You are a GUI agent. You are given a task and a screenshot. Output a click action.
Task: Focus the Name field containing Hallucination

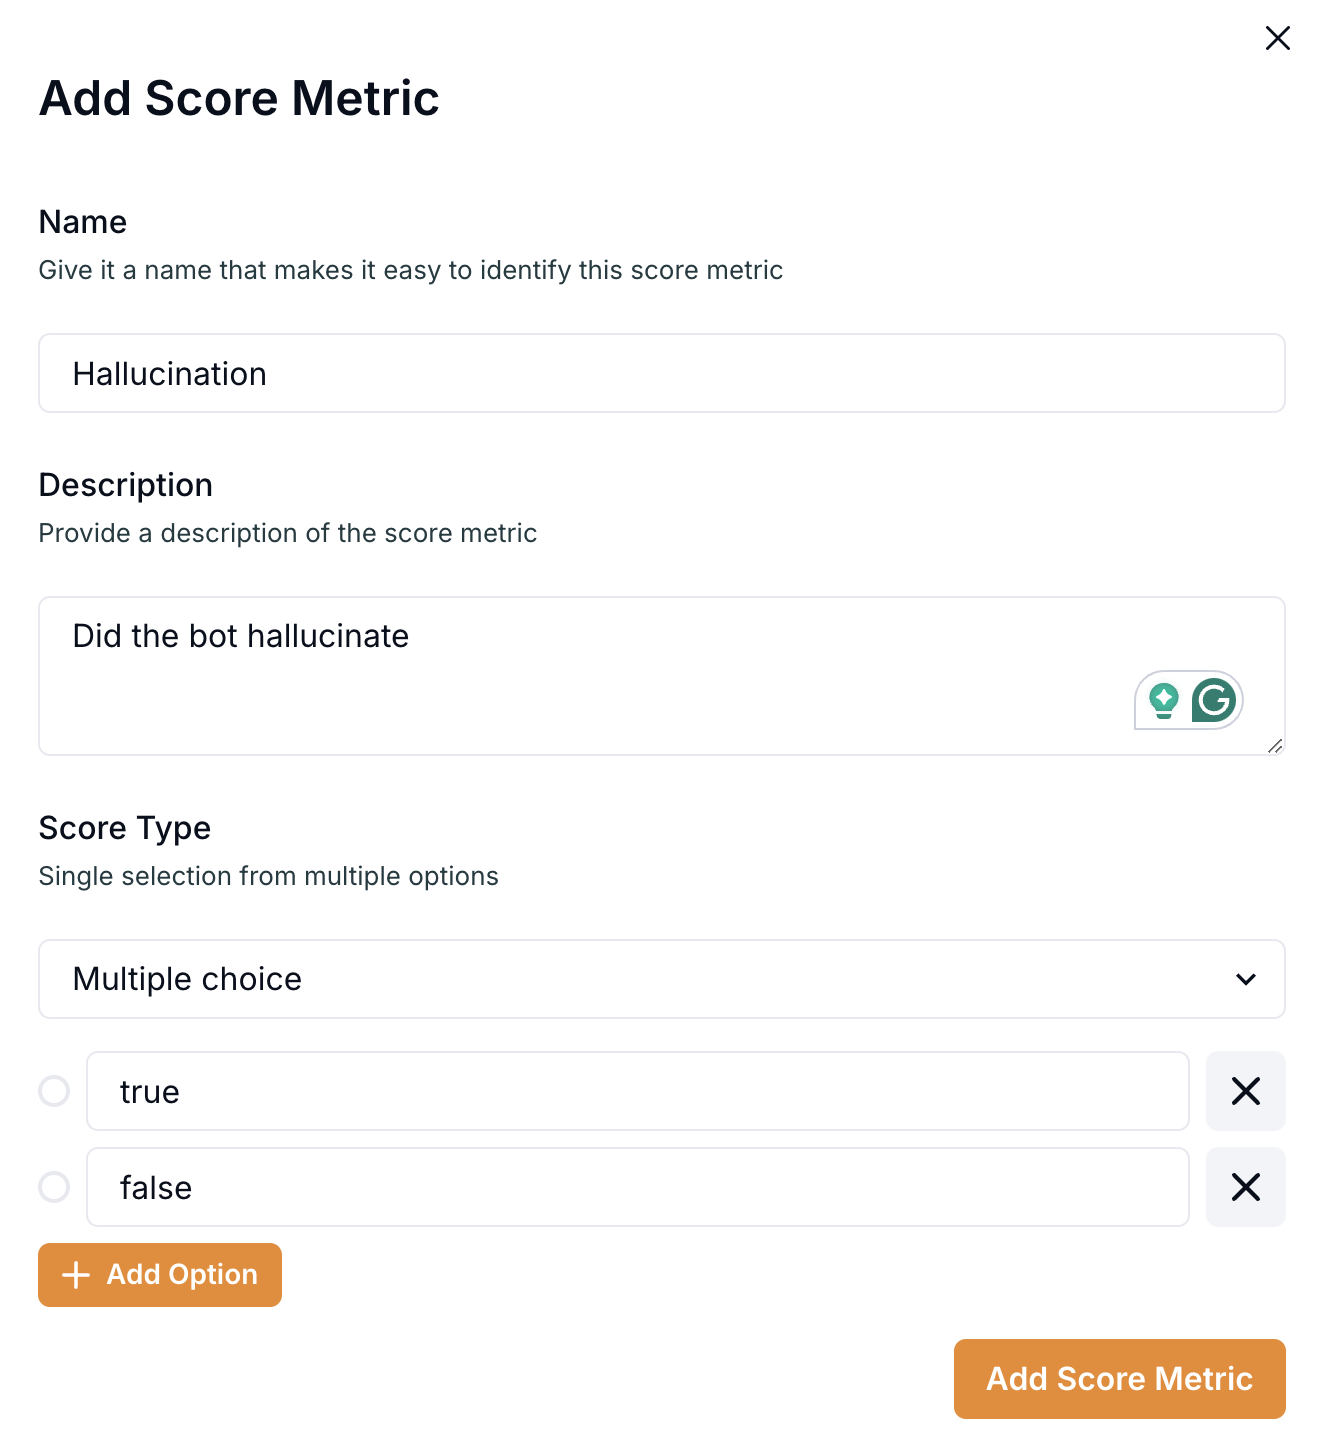662,373
